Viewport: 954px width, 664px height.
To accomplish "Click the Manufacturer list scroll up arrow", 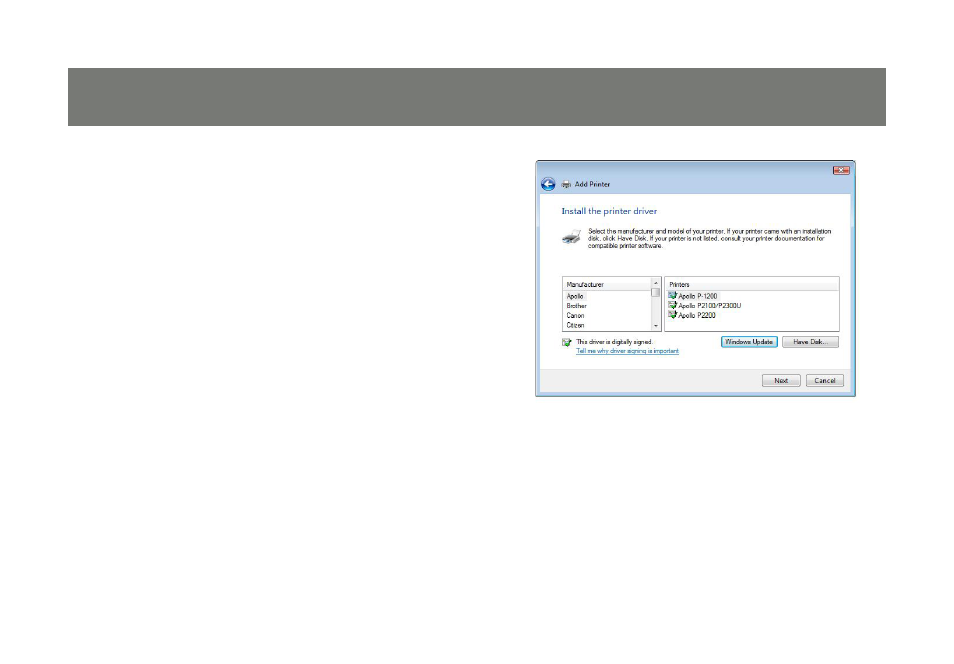I will coord(655,283).
